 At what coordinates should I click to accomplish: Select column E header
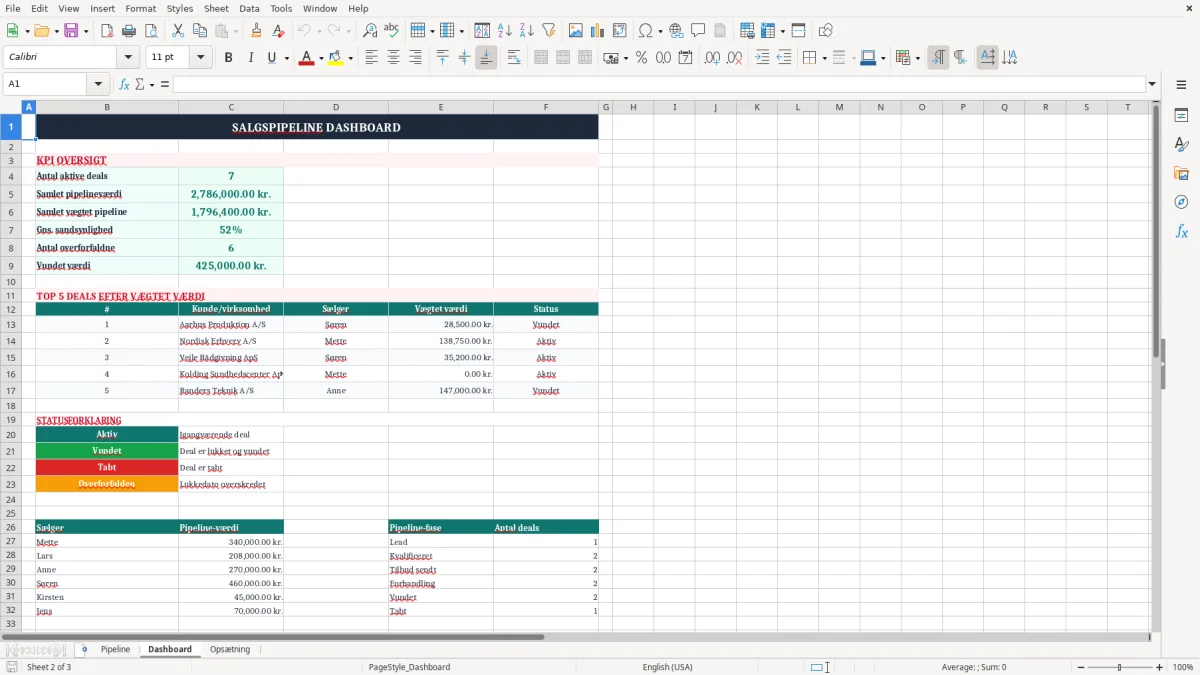(x=441, y=107)
